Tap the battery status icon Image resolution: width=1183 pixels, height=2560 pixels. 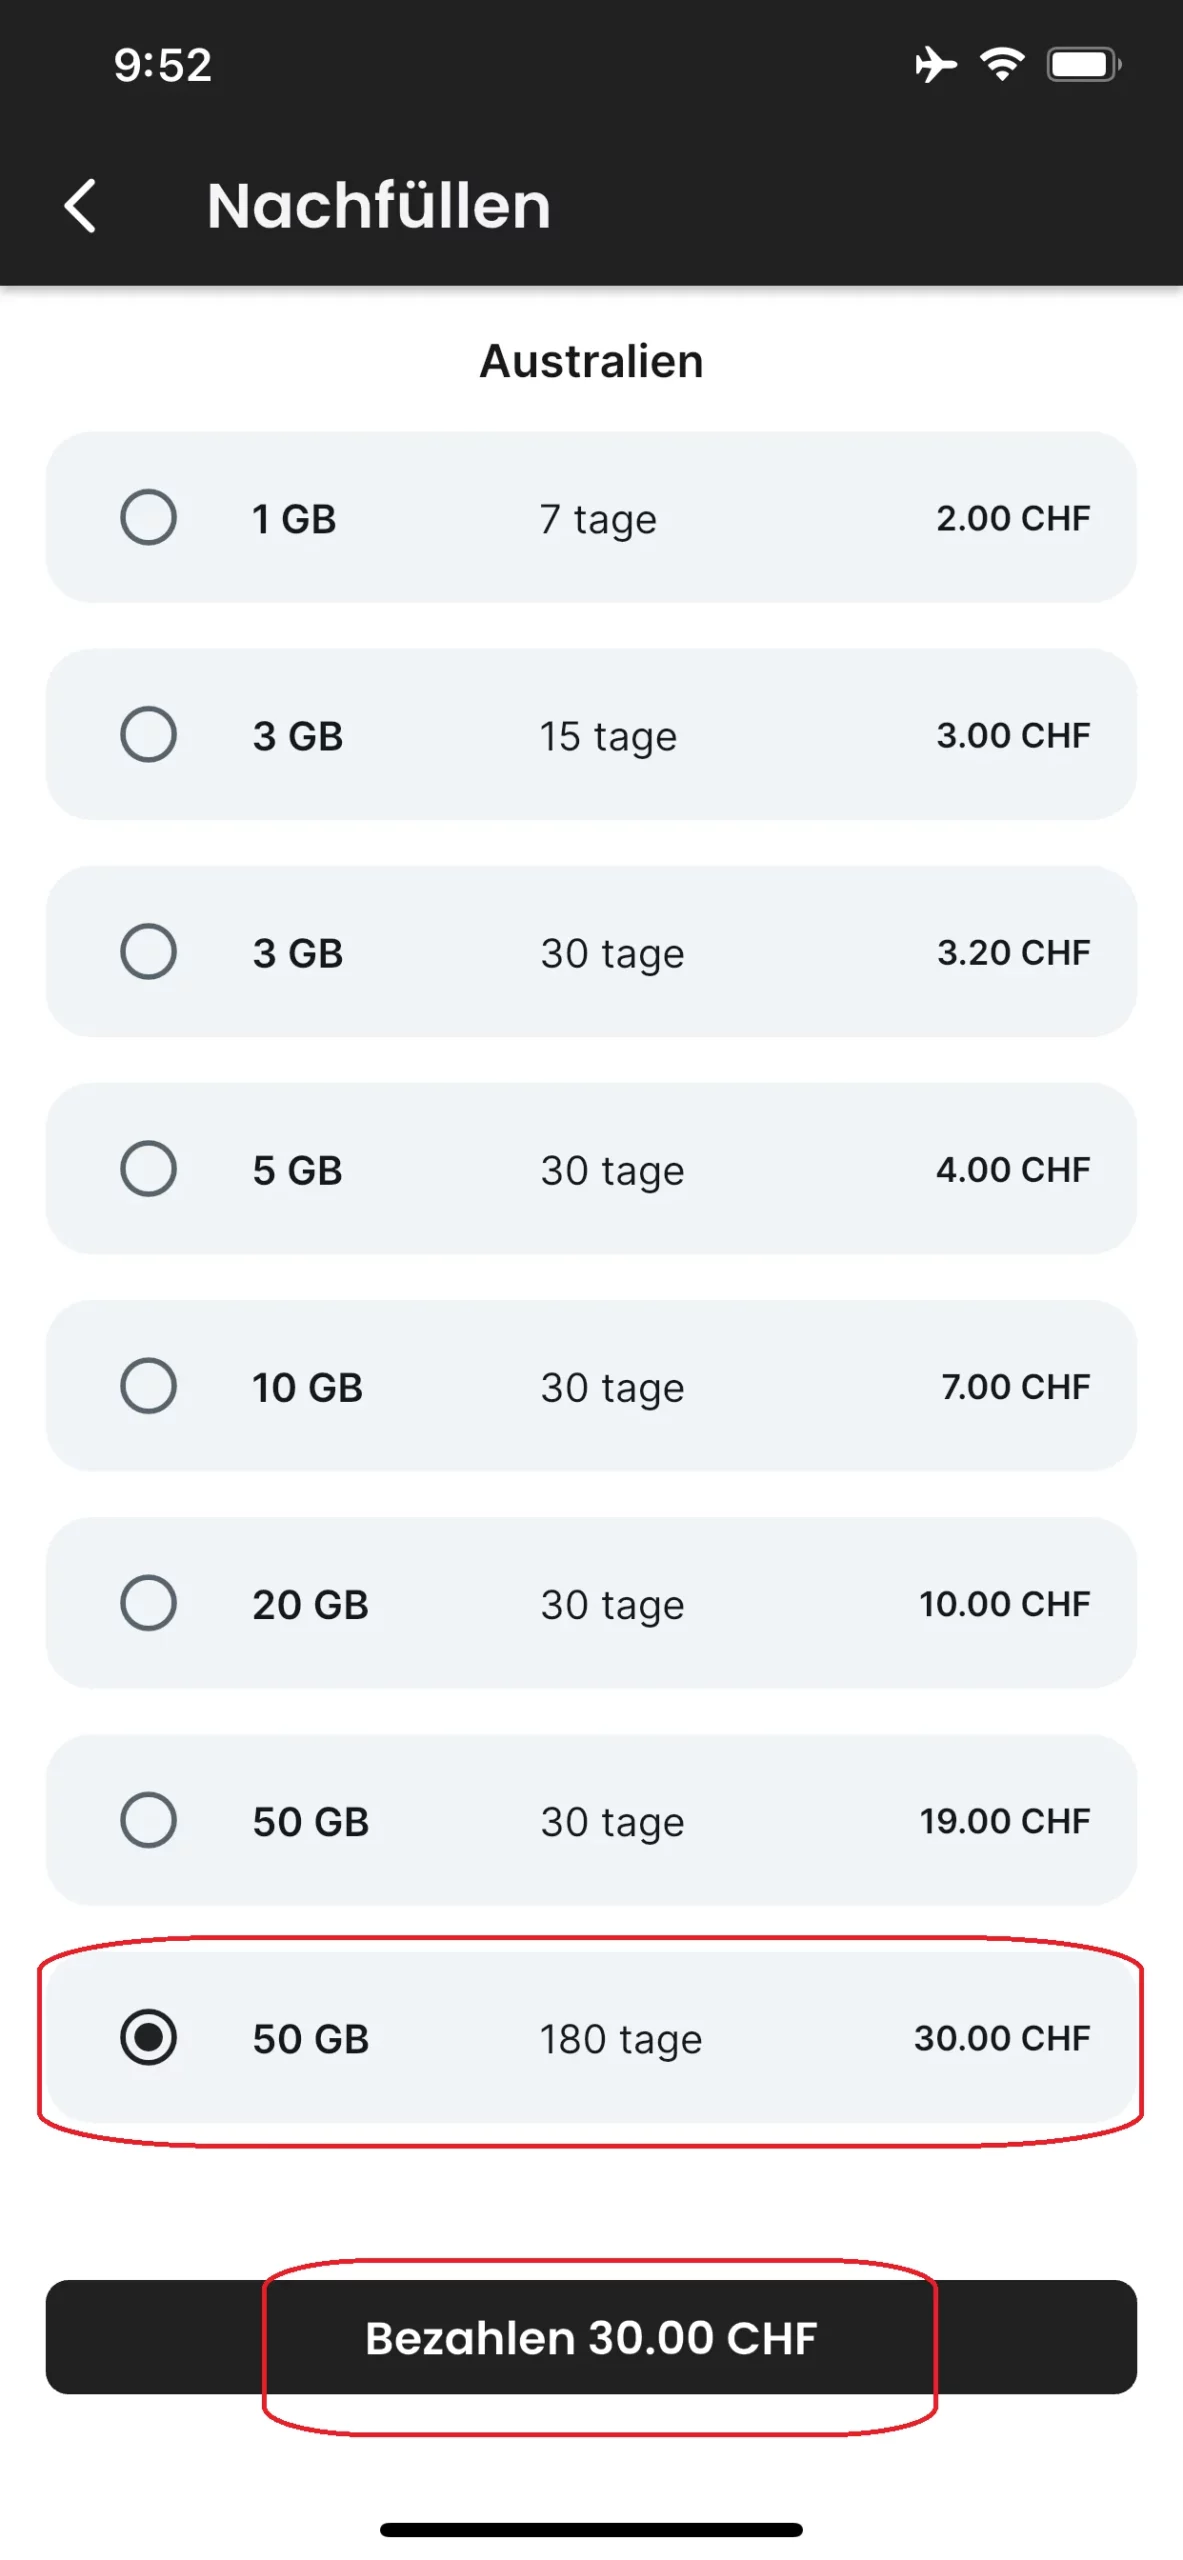[1083, 65]
